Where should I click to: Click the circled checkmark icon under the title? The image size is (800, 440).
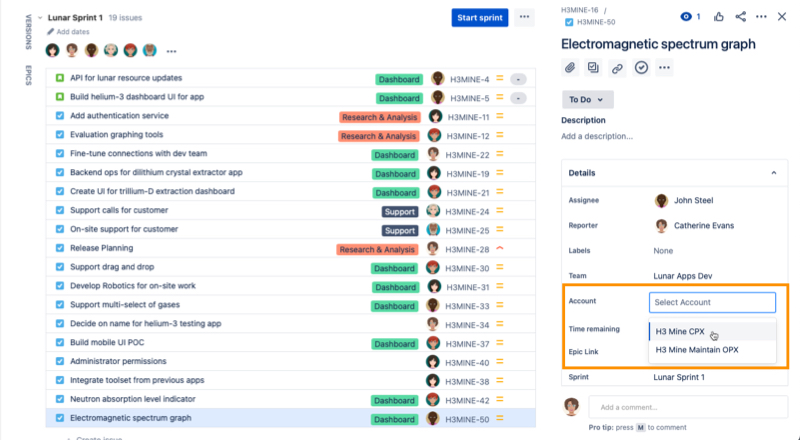click(x=642, y=68)
